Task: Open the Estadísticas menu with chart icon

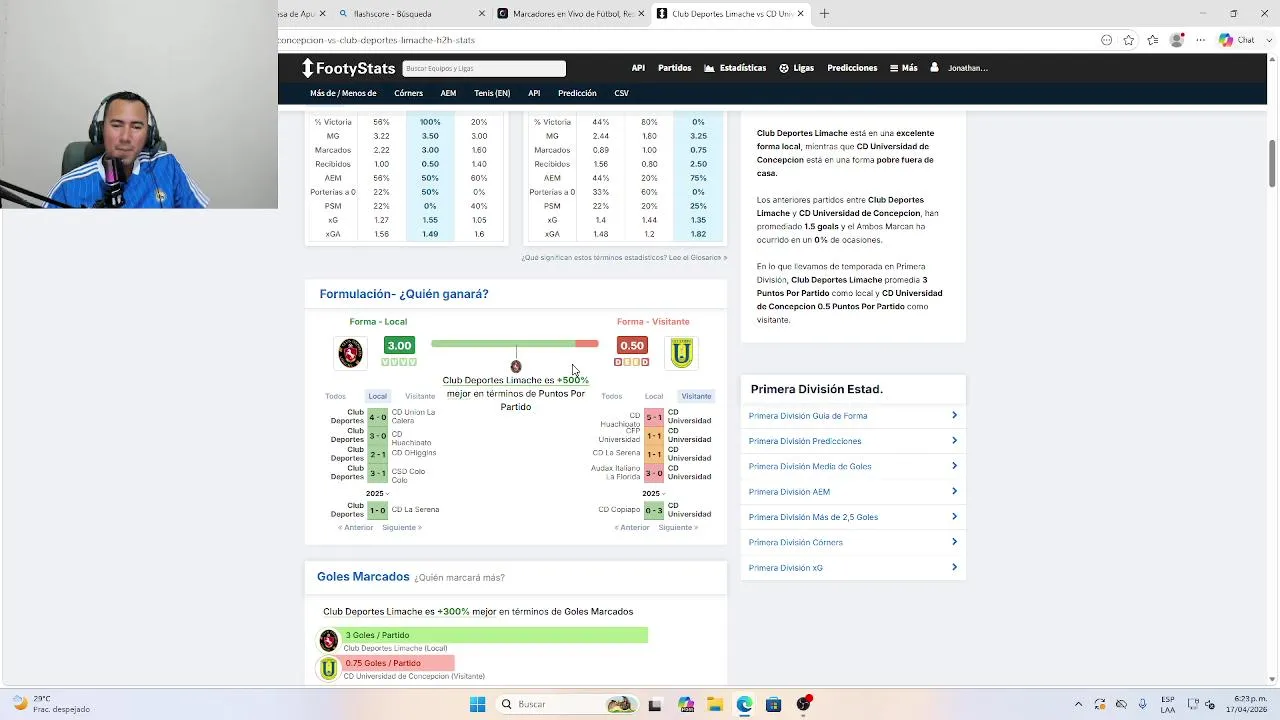Action: point(735,68)
